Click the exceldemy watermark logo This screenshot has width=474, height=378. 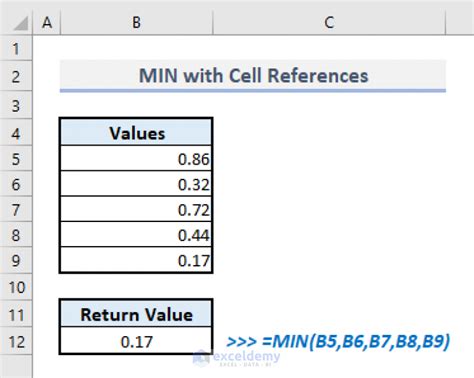click(237, 358)
